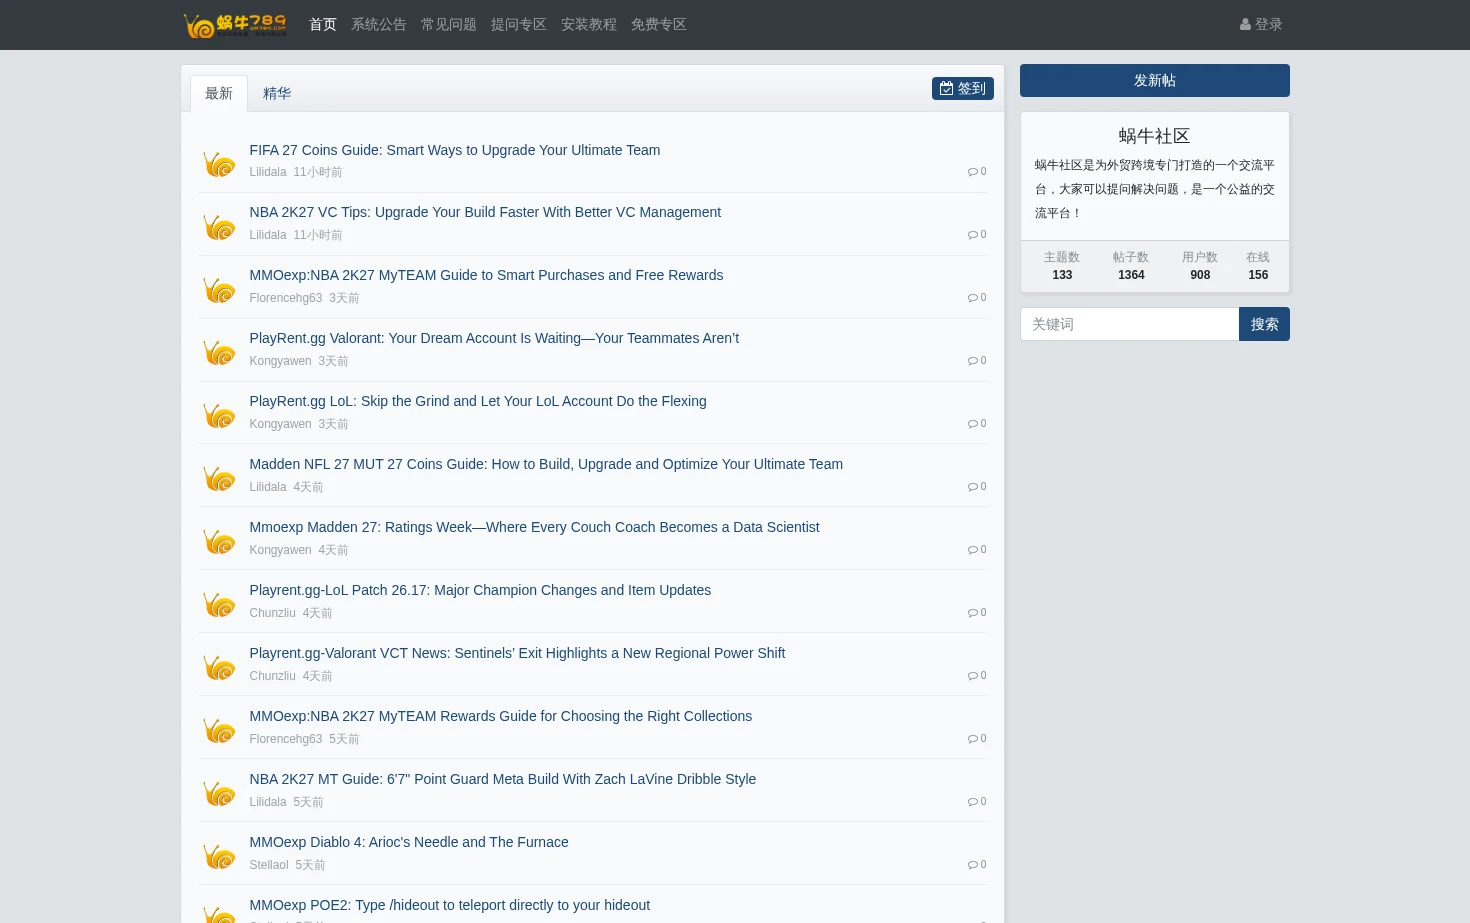Open avatar next to PlayRent.gg LoL Skip the Grind
1470x923 pixels.
(x=219, y=415)
